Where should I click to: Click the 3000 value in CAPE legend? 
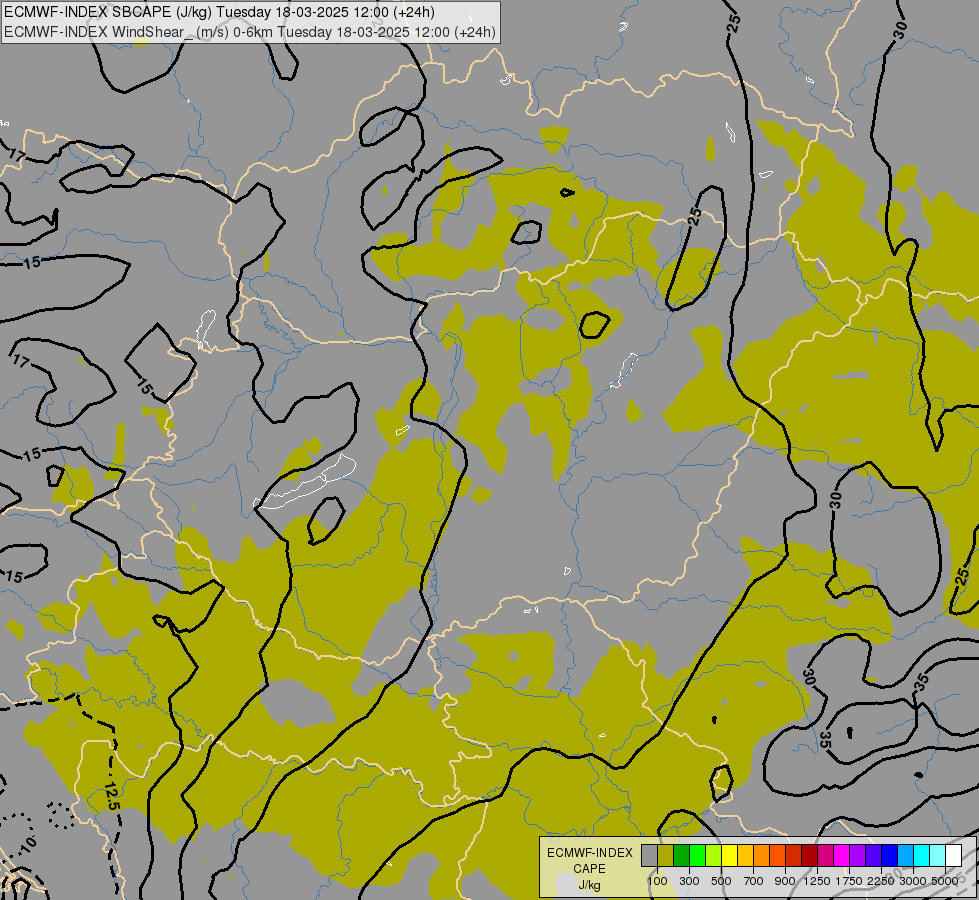pos(913,881)
